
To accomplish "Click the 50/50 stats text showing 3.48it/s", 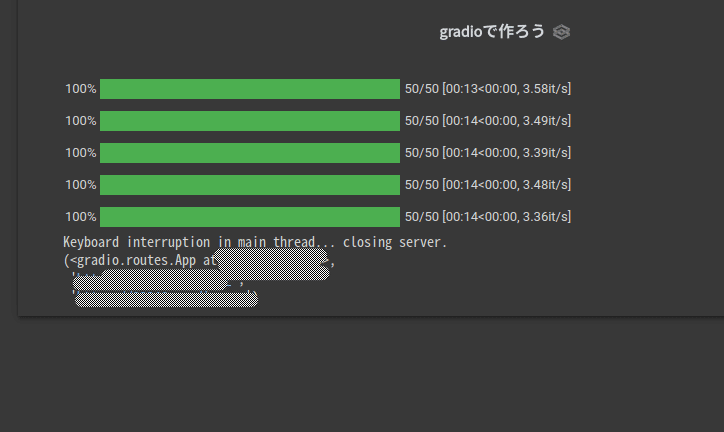I will tap(488, 185).
